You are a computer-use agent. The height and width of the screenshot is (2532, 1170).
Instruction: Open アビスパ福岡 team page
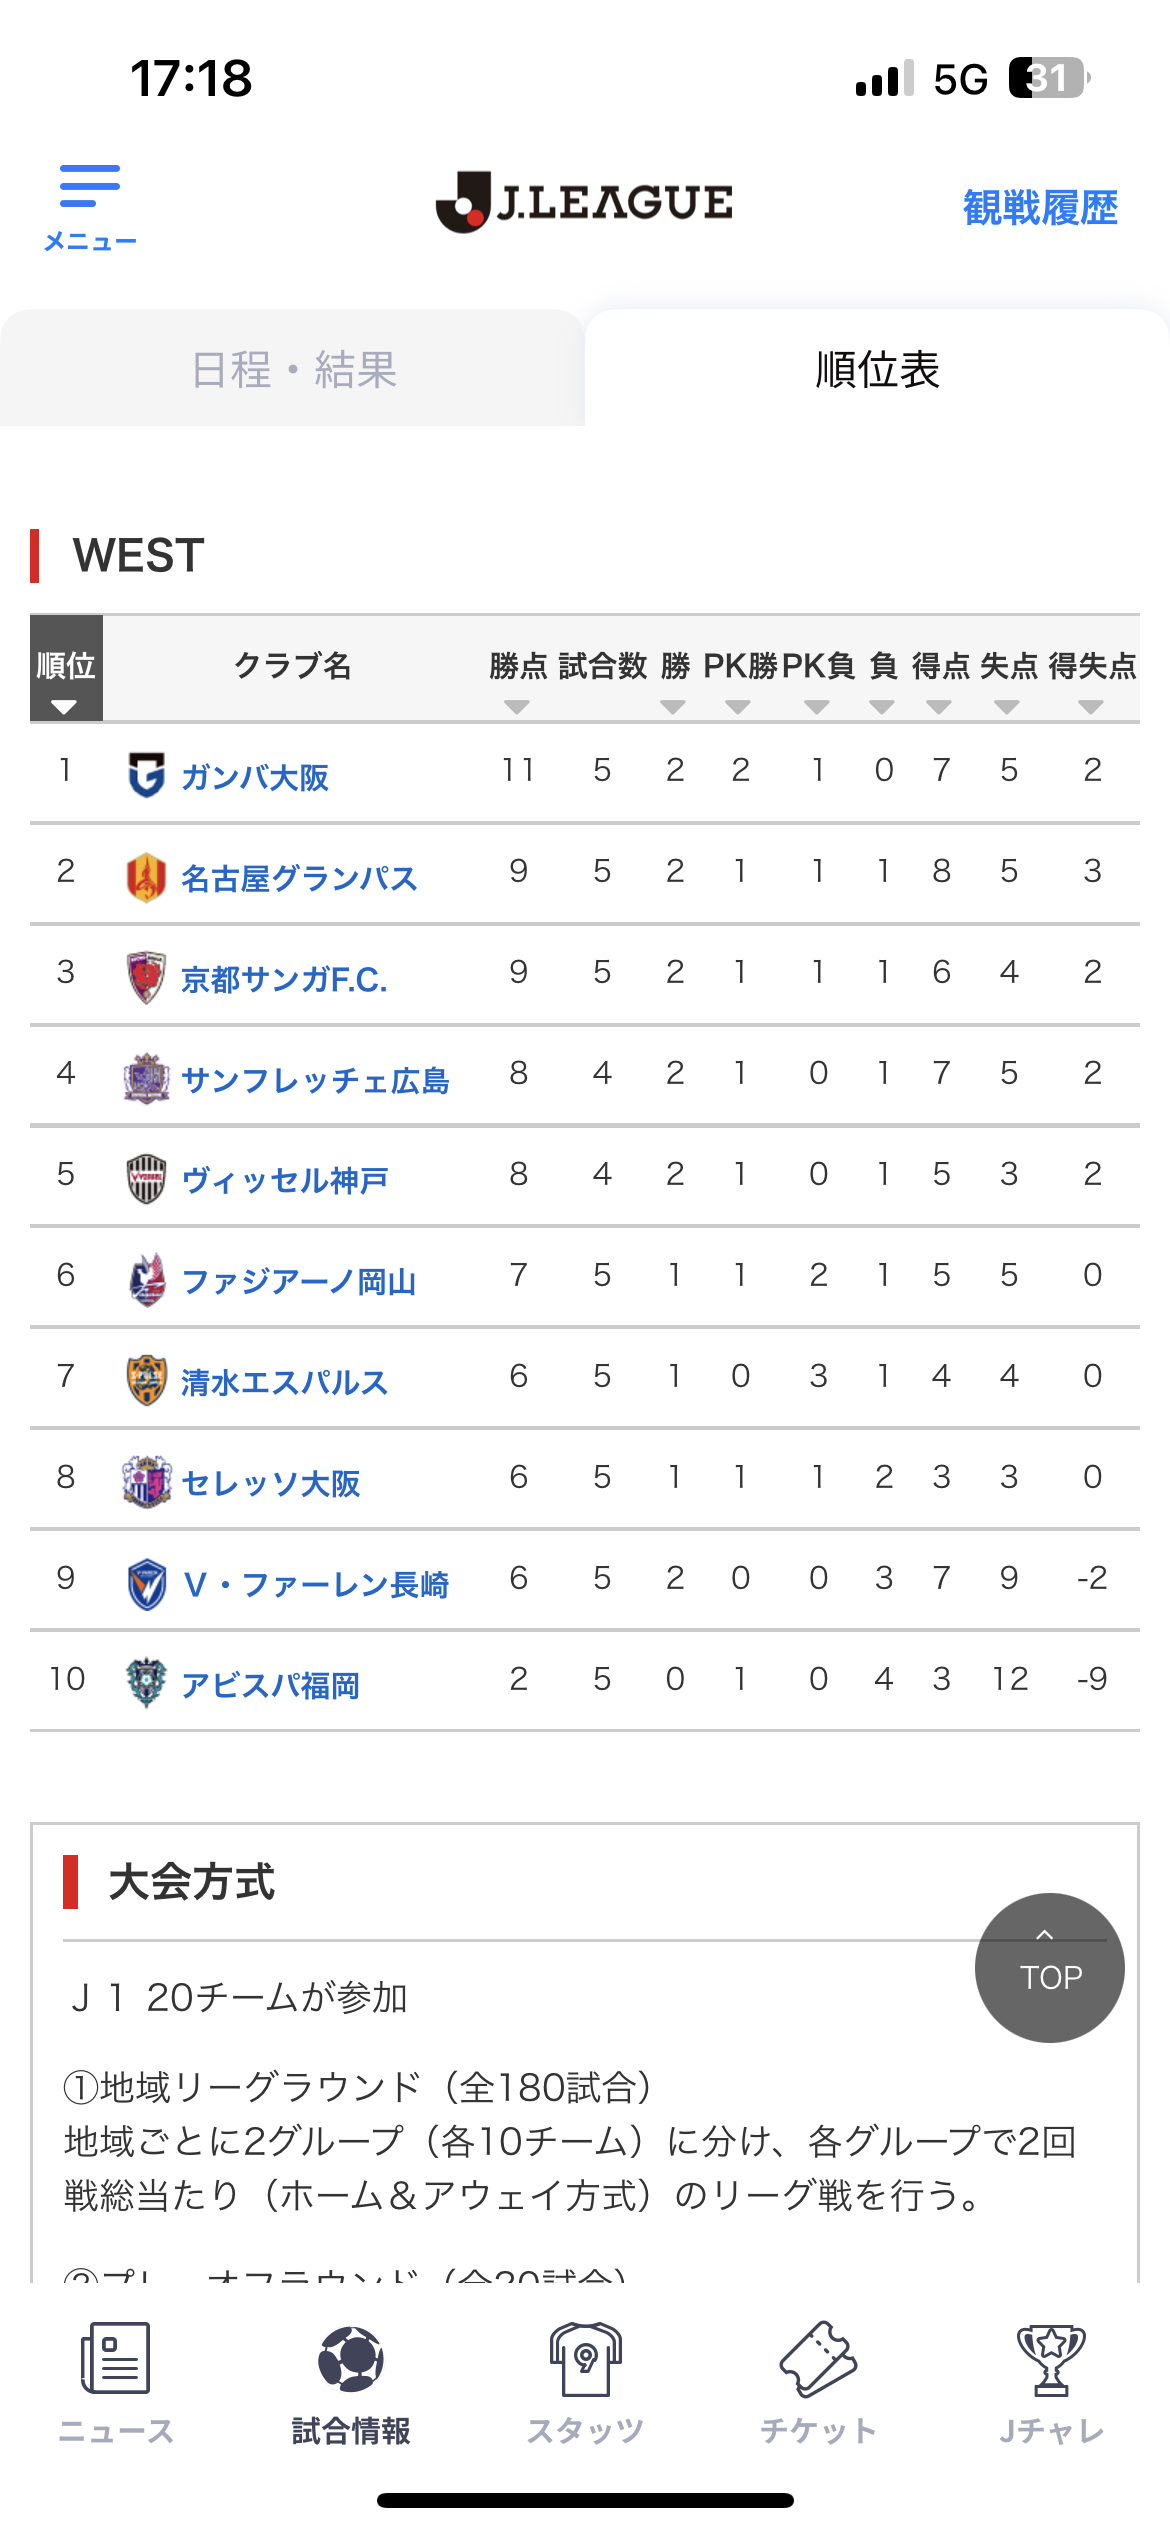click(x=270, y=1685)
